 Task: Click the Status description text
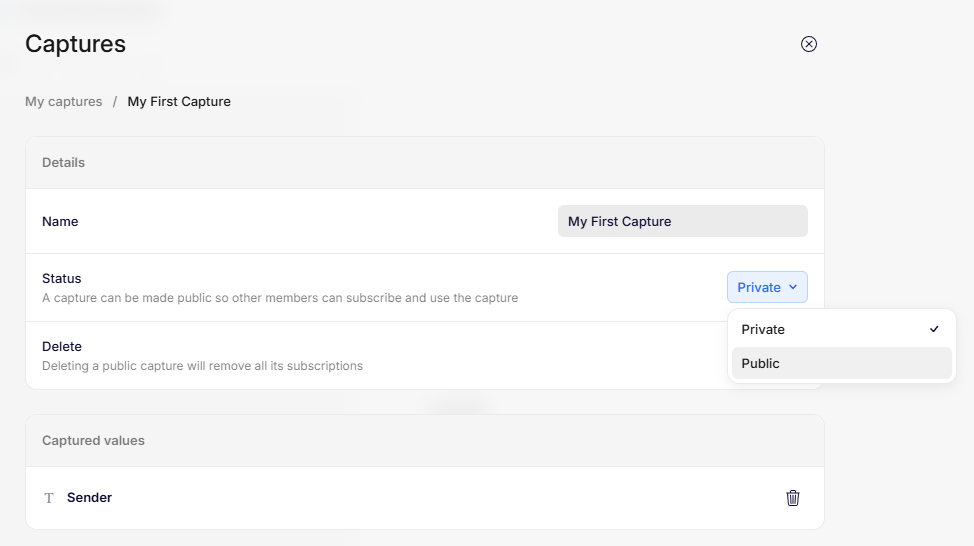coord(280,298)
